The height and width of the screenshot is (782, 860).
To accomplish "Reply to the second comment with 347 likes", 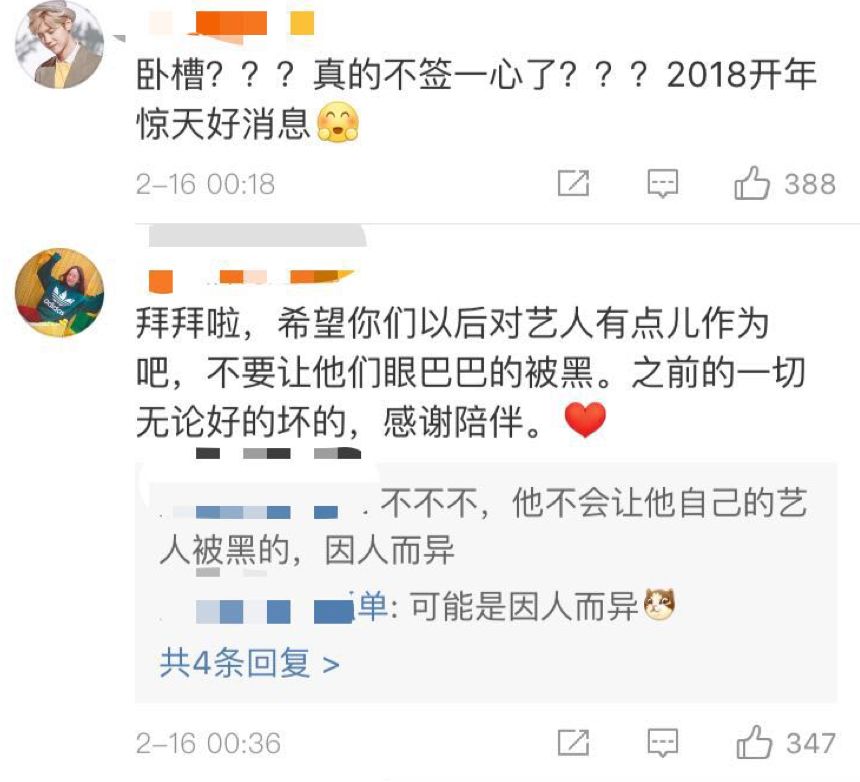I will (x=663, y=743).
